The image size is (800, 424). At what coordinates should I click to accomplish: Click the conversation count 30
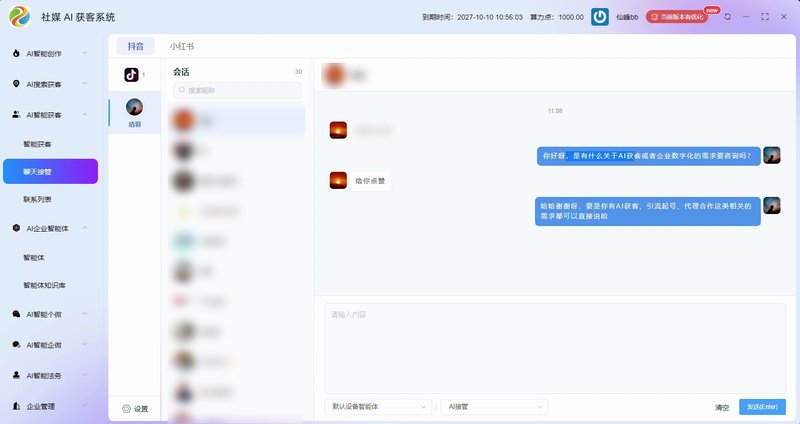pyautogui.click(x=298, y=71)
